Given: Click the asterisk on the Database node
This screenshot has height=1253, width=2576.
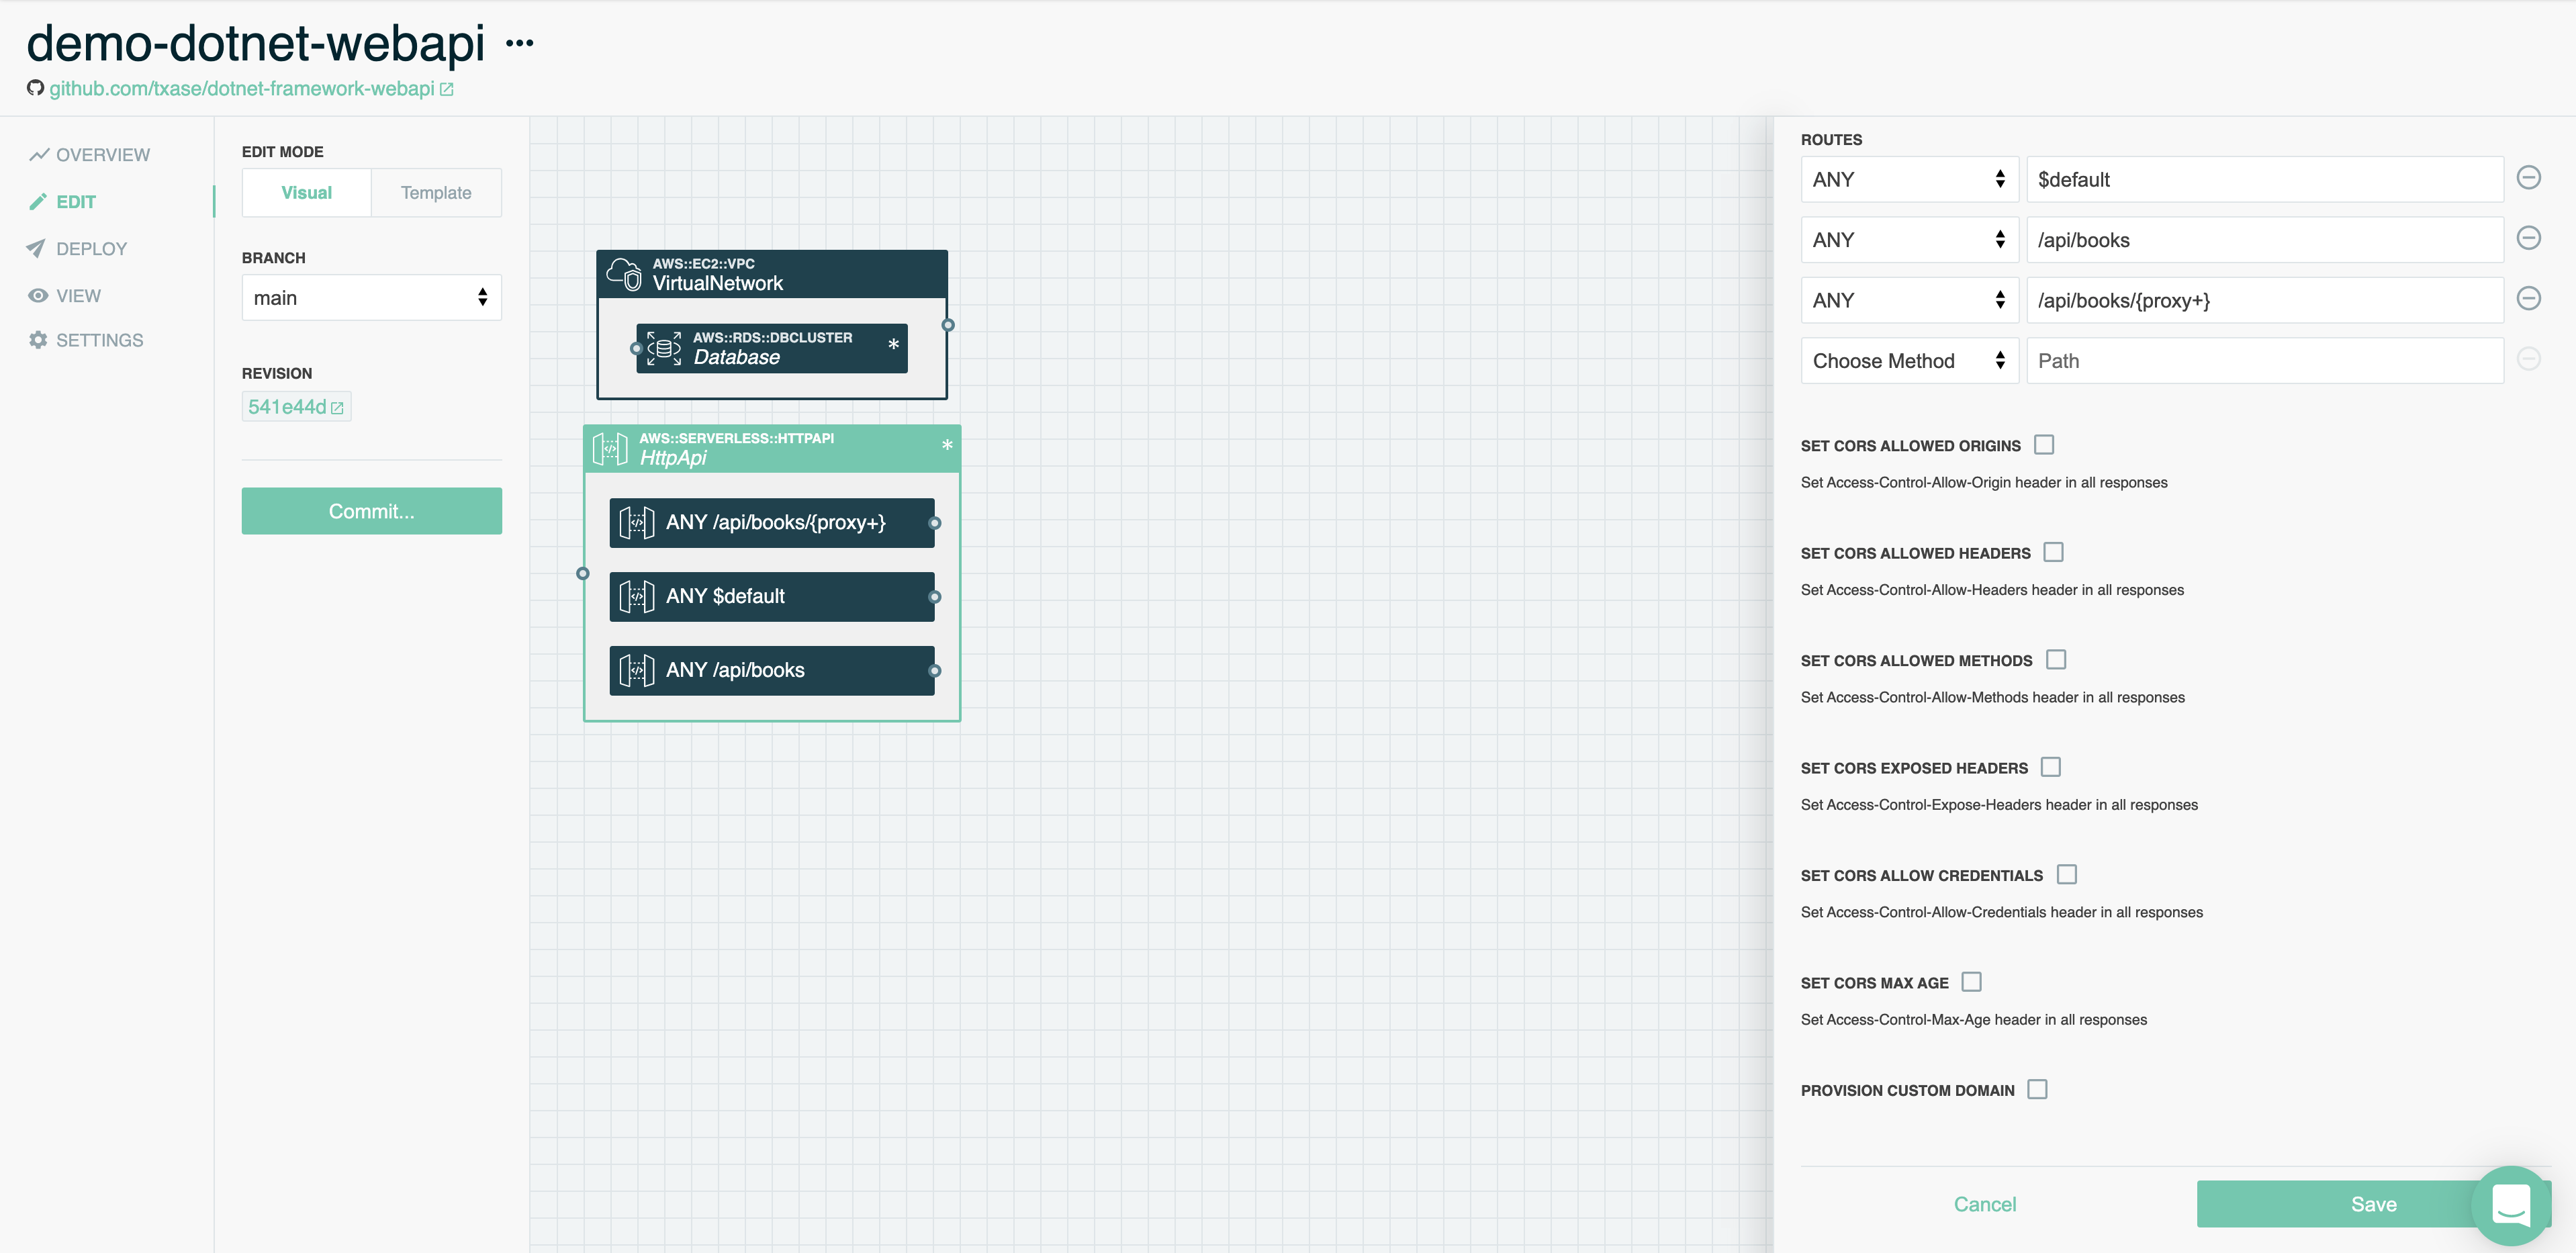Looking at the screenshot, I should (x=893, y=344).
